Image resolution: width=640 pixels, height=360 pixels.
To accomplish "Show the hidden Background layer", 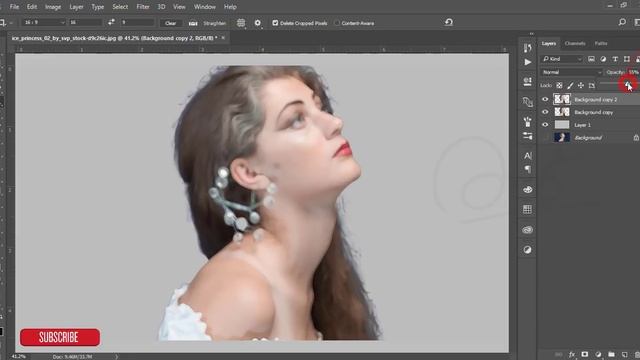I will [545, 138].
